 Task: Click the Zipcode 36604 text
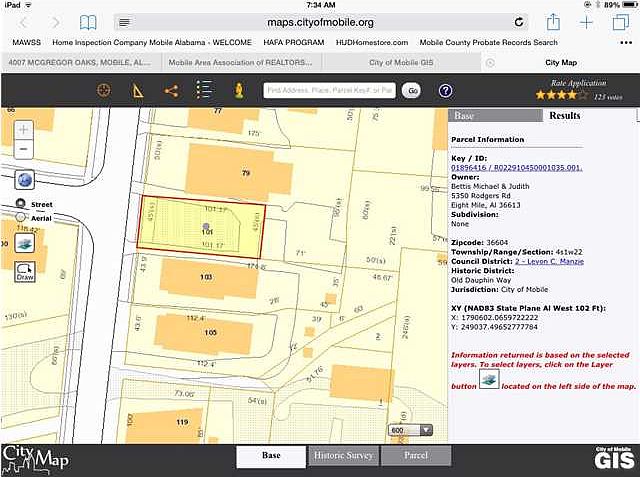click(x=479, y=243)
